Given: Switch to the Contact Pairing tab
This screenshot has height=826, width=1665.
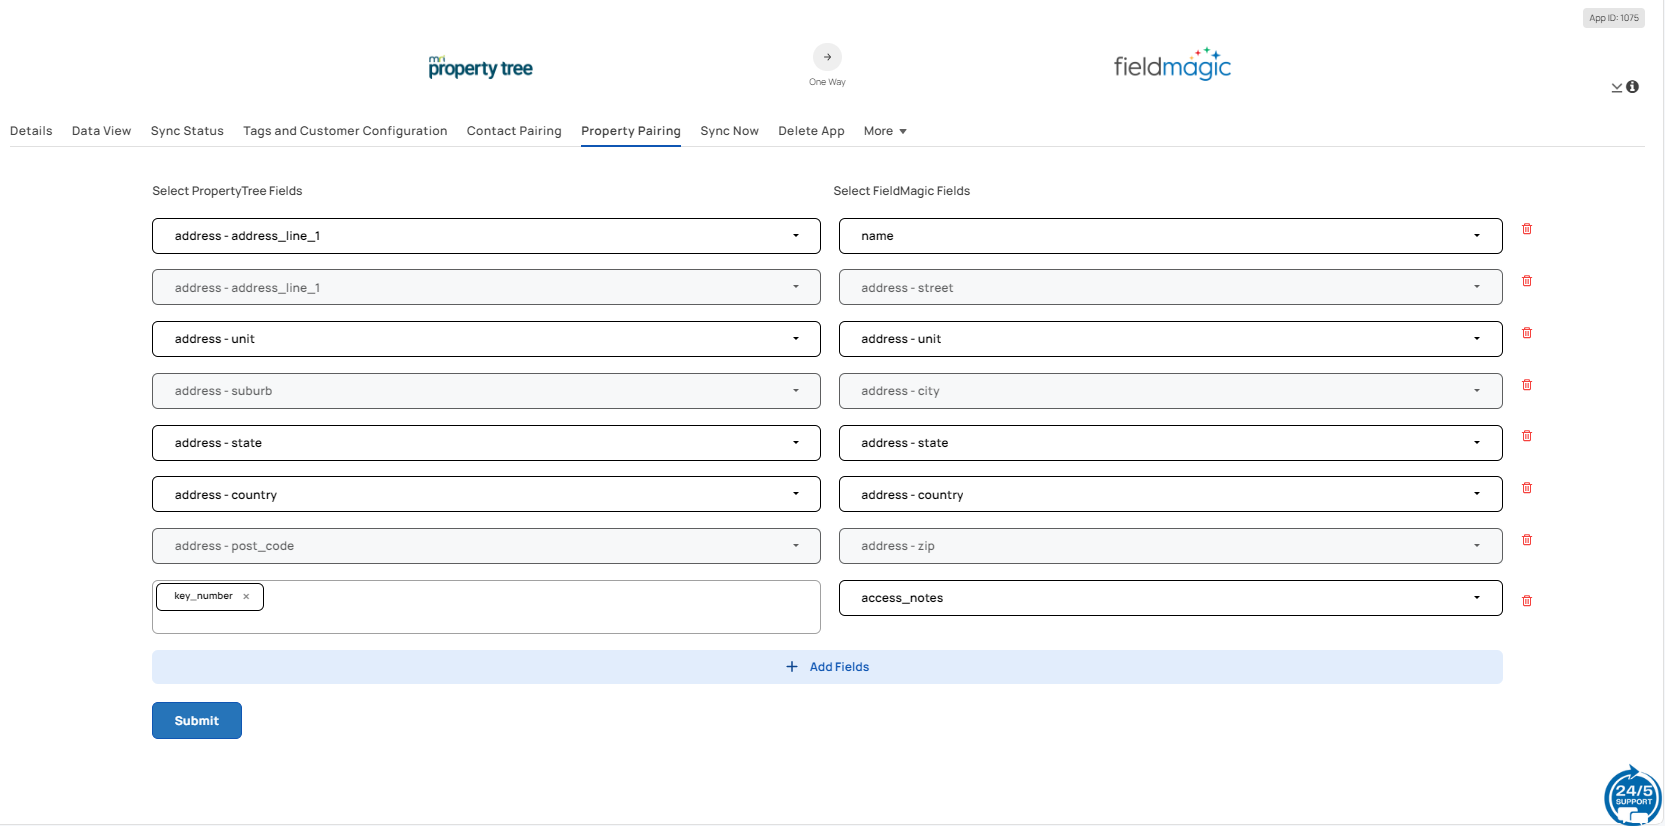Looking at the screenshot, I should (x=514, y=131).
